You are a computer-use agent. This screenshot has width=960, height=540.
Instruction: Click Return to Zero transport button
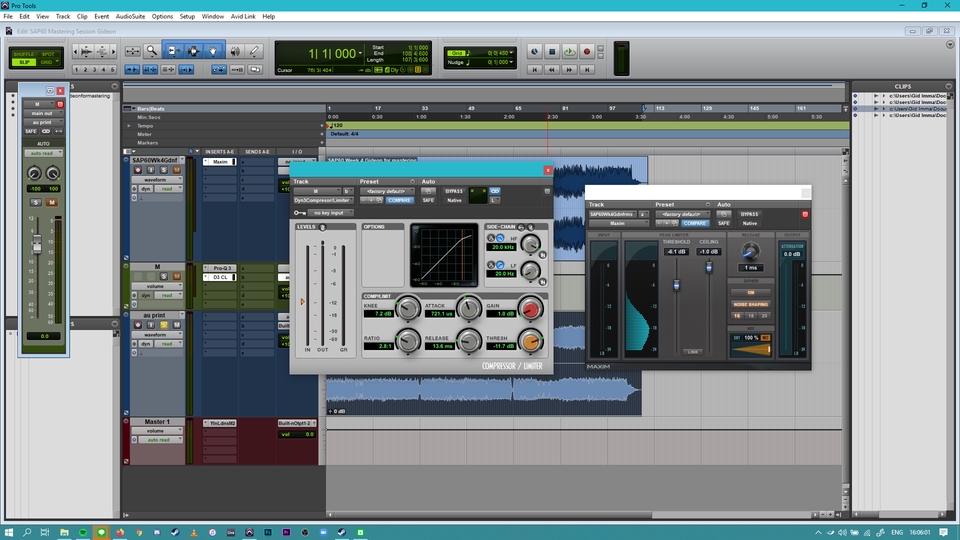click(x=534, y=70)
